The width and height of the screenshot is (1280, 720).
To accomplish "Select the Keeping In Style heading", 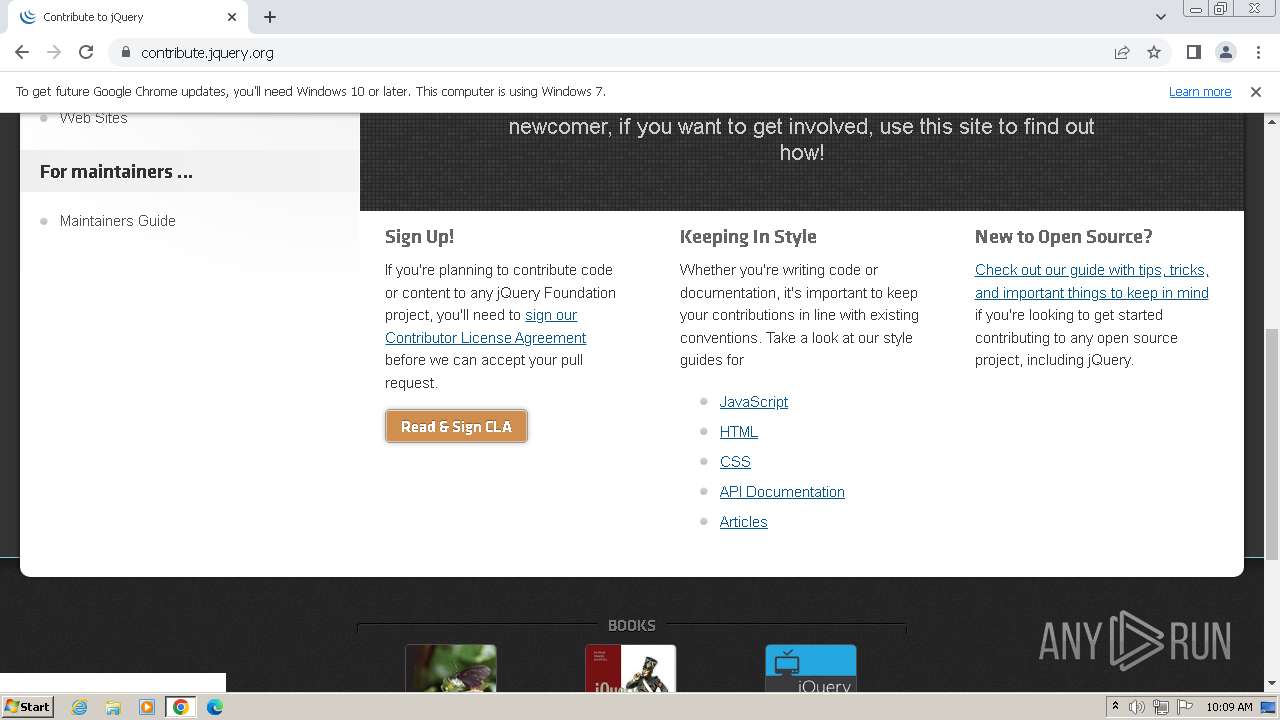I will [x=748, y=237].
